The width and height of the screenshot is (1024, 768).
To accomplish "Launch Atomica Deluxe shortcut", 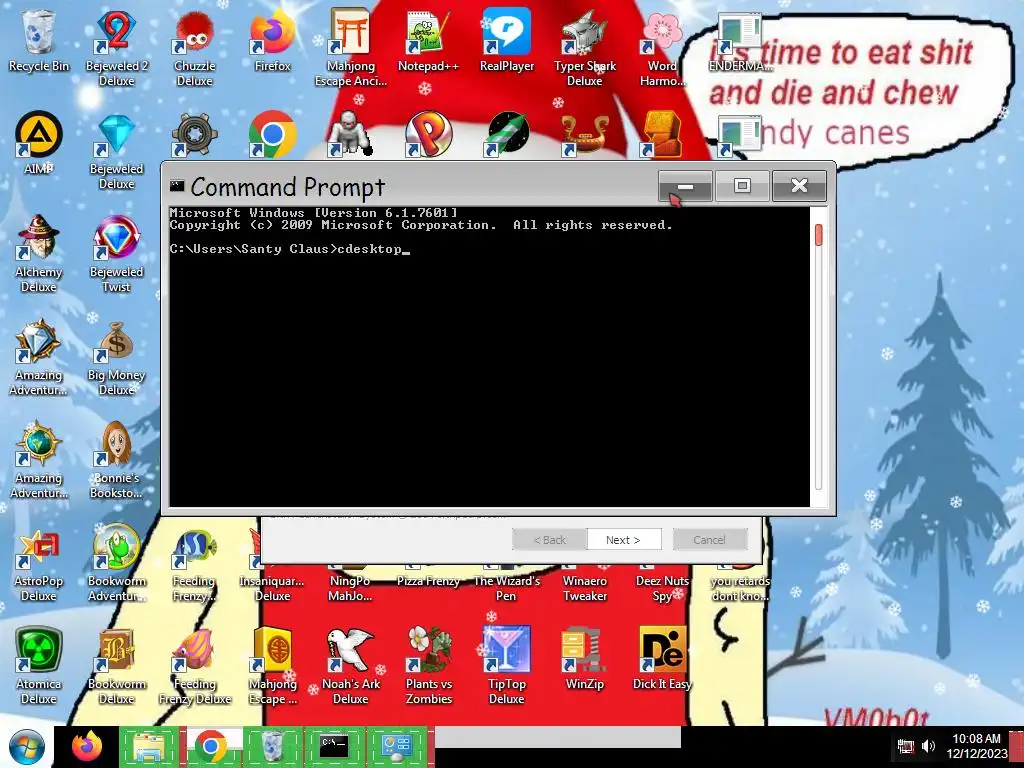I will (x=39, y=667).
